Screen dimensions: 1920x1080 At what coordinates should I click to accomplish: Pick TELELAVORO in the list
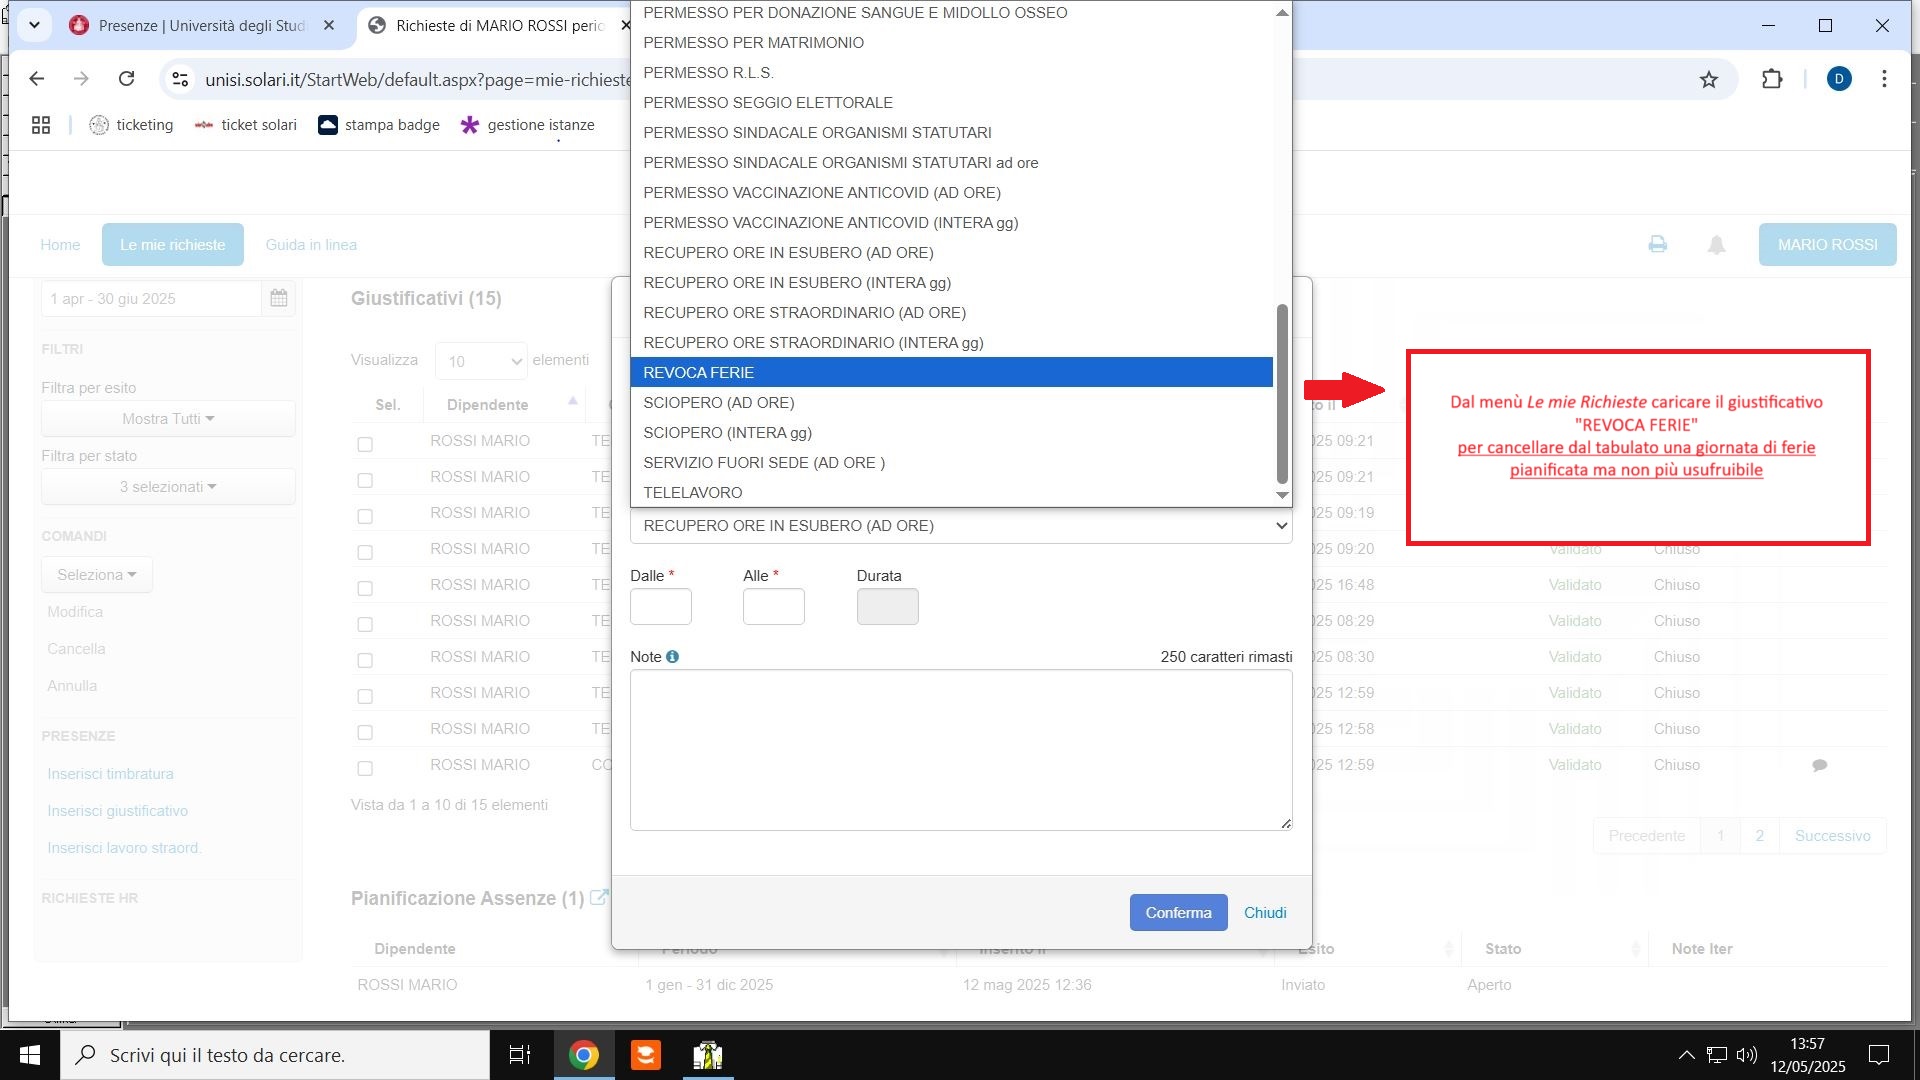click(x=951, y=492)
